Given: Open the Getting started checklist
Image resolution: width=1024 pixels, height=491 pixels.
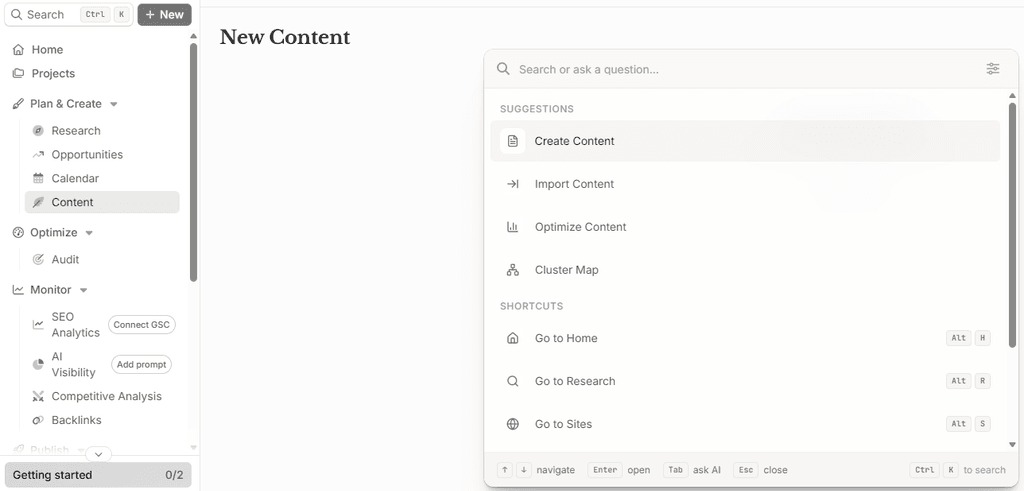Looking at the screenshot, I should pos(98,475).
